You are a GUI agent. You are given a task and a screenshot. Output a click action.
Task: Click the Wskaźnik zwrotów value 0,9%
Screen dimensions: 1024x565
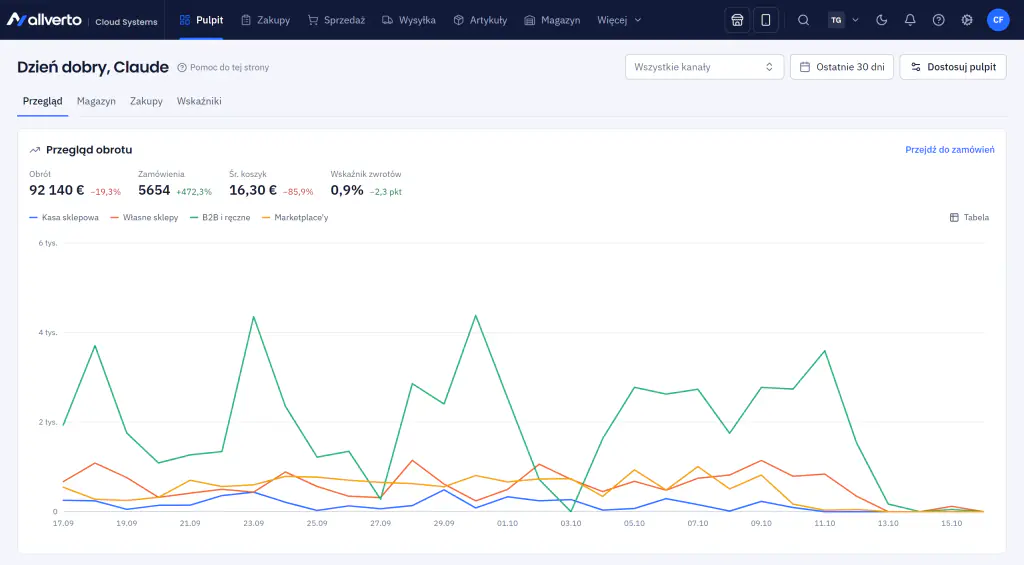click(347, 190)
